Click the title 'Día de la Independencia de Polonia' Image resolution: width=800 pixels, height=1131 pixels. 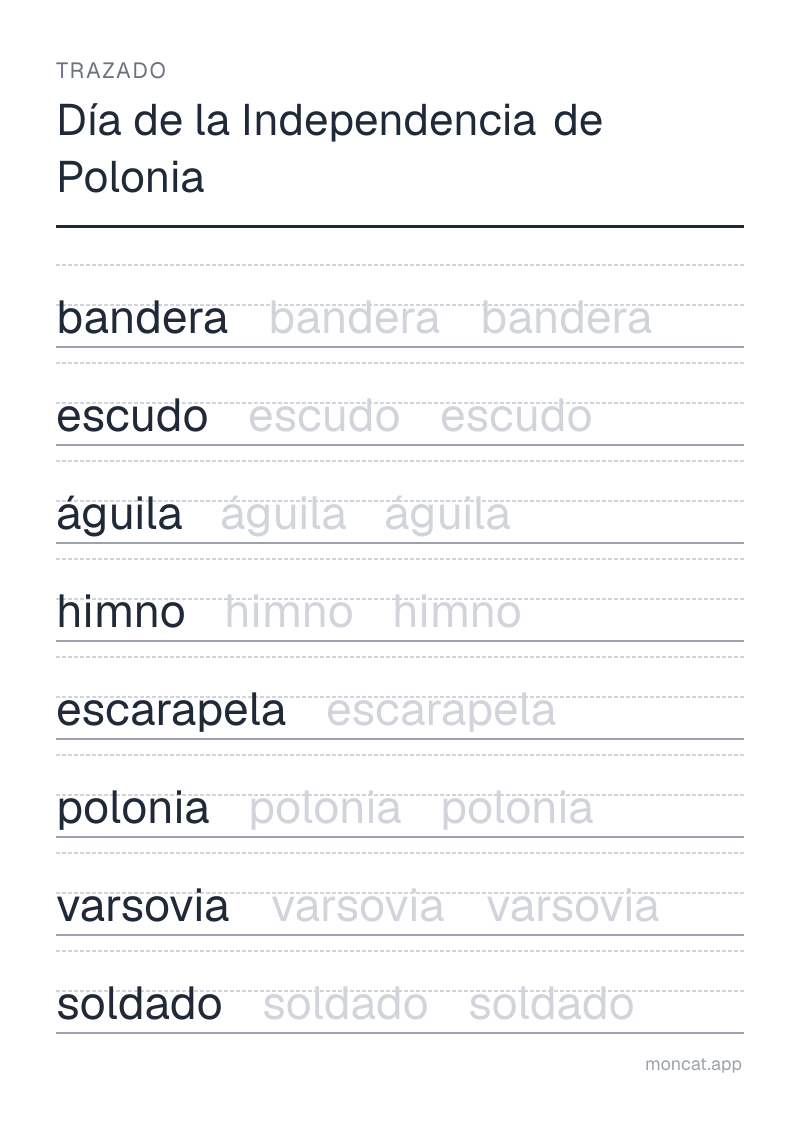tap(330, 148)
